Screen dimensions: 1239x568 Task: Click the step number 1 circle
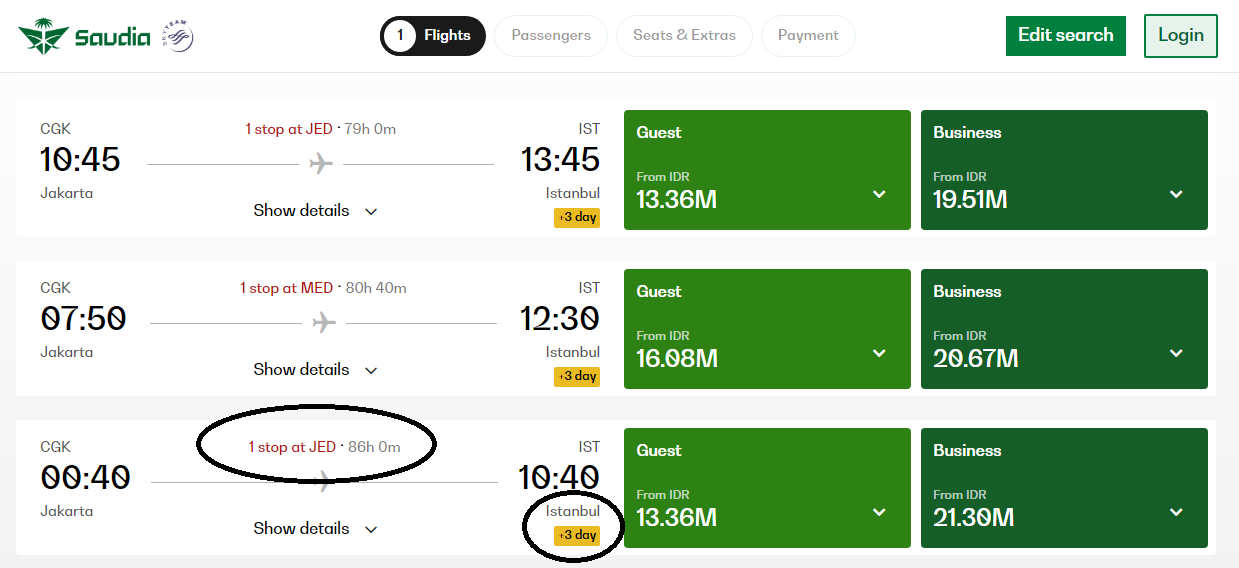tap(400, 36)
